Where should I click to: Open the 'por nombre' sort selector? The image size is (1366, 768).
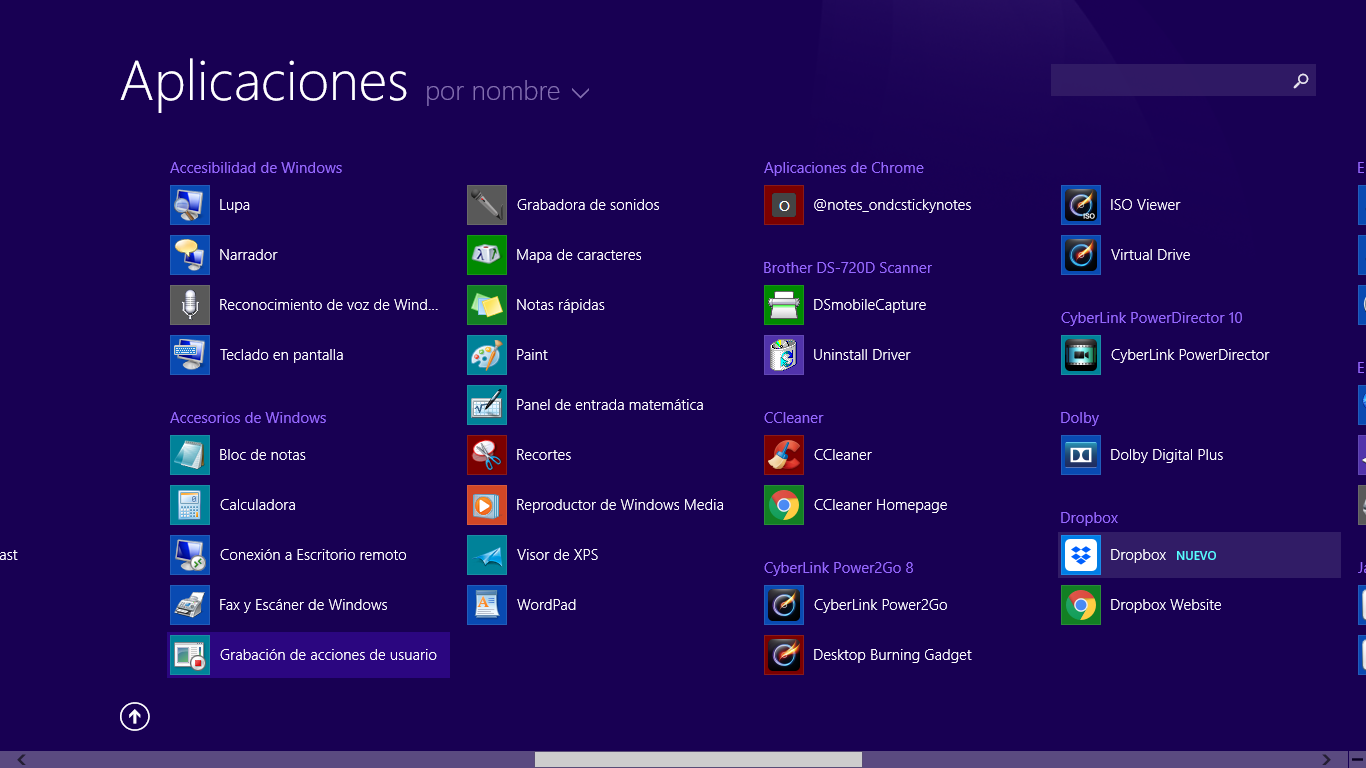(x=507, y=91)
